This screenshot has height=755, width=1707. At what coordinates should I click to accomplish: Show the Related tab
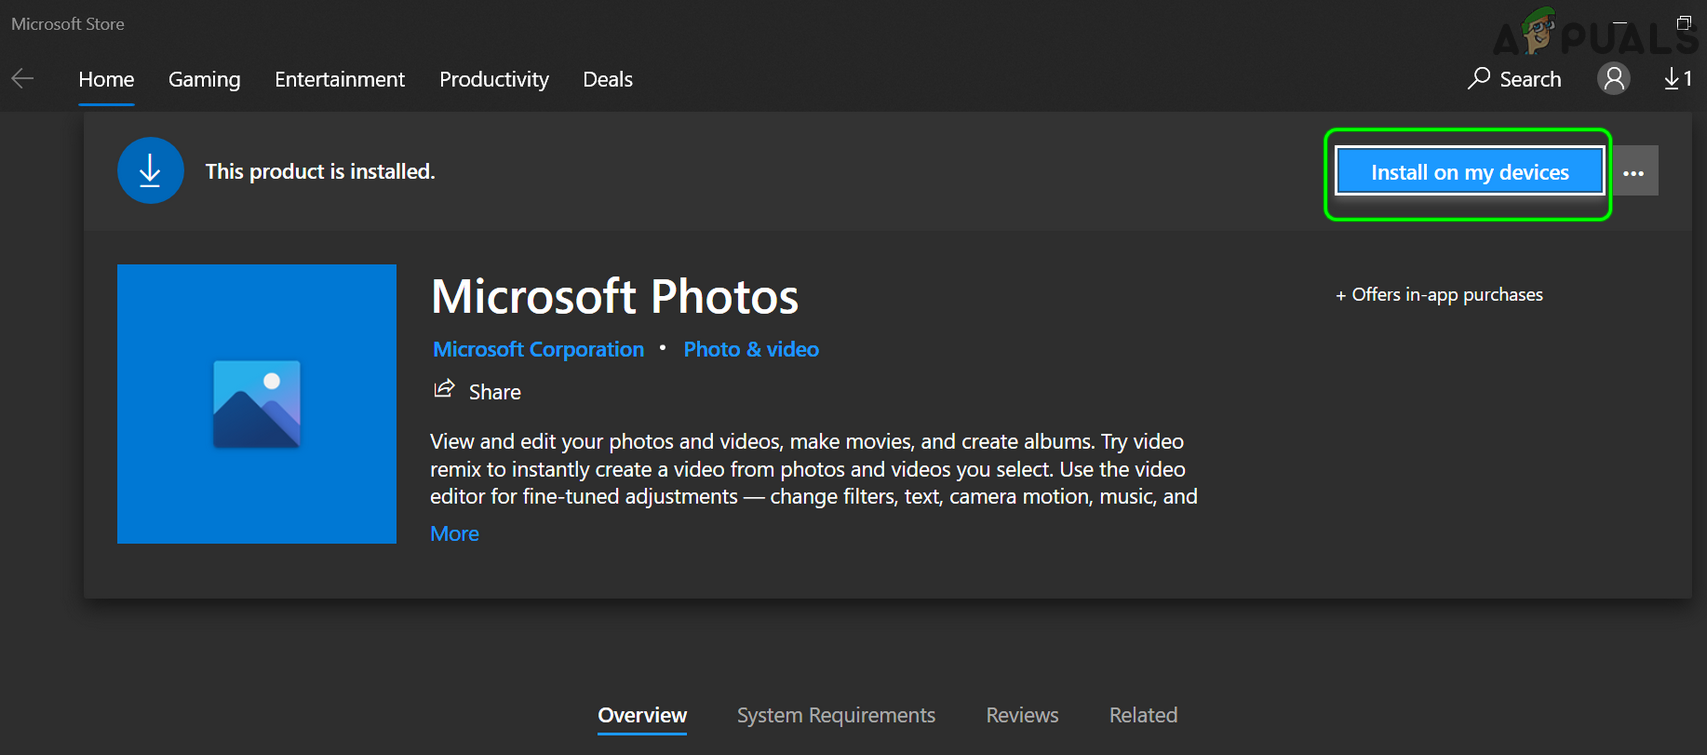[x=1143, y=715]
